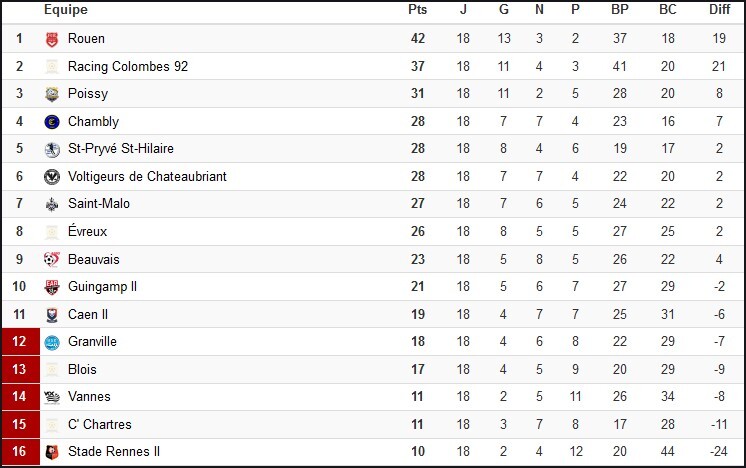Open the Racing Colombes 92 team link
The image size is (746, 468).
tap(127, 67)
